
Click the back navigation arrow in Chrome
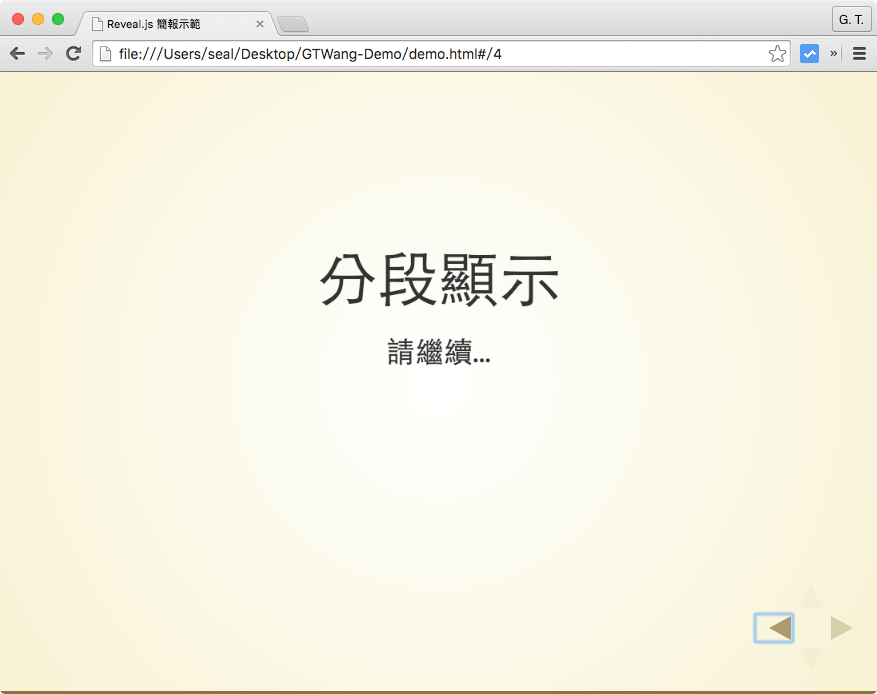17,53
